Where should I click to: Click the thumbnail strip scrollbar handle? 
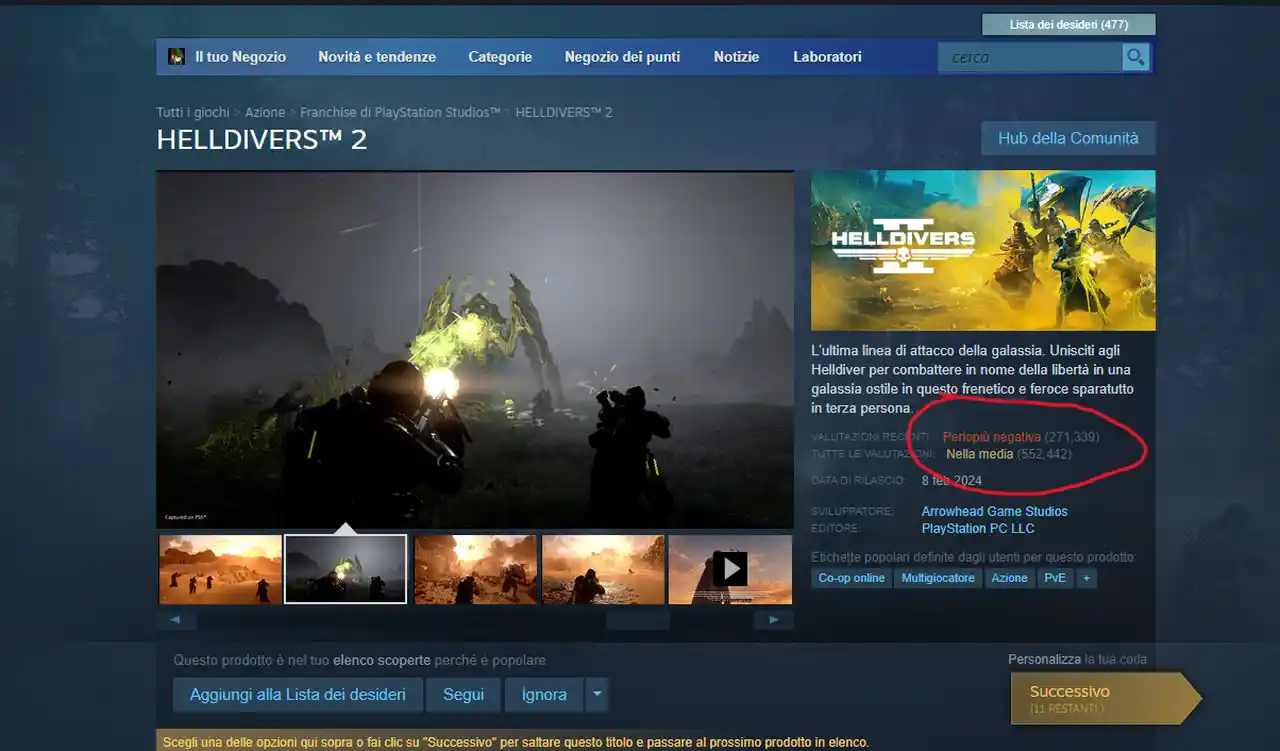tap(638, 620)
